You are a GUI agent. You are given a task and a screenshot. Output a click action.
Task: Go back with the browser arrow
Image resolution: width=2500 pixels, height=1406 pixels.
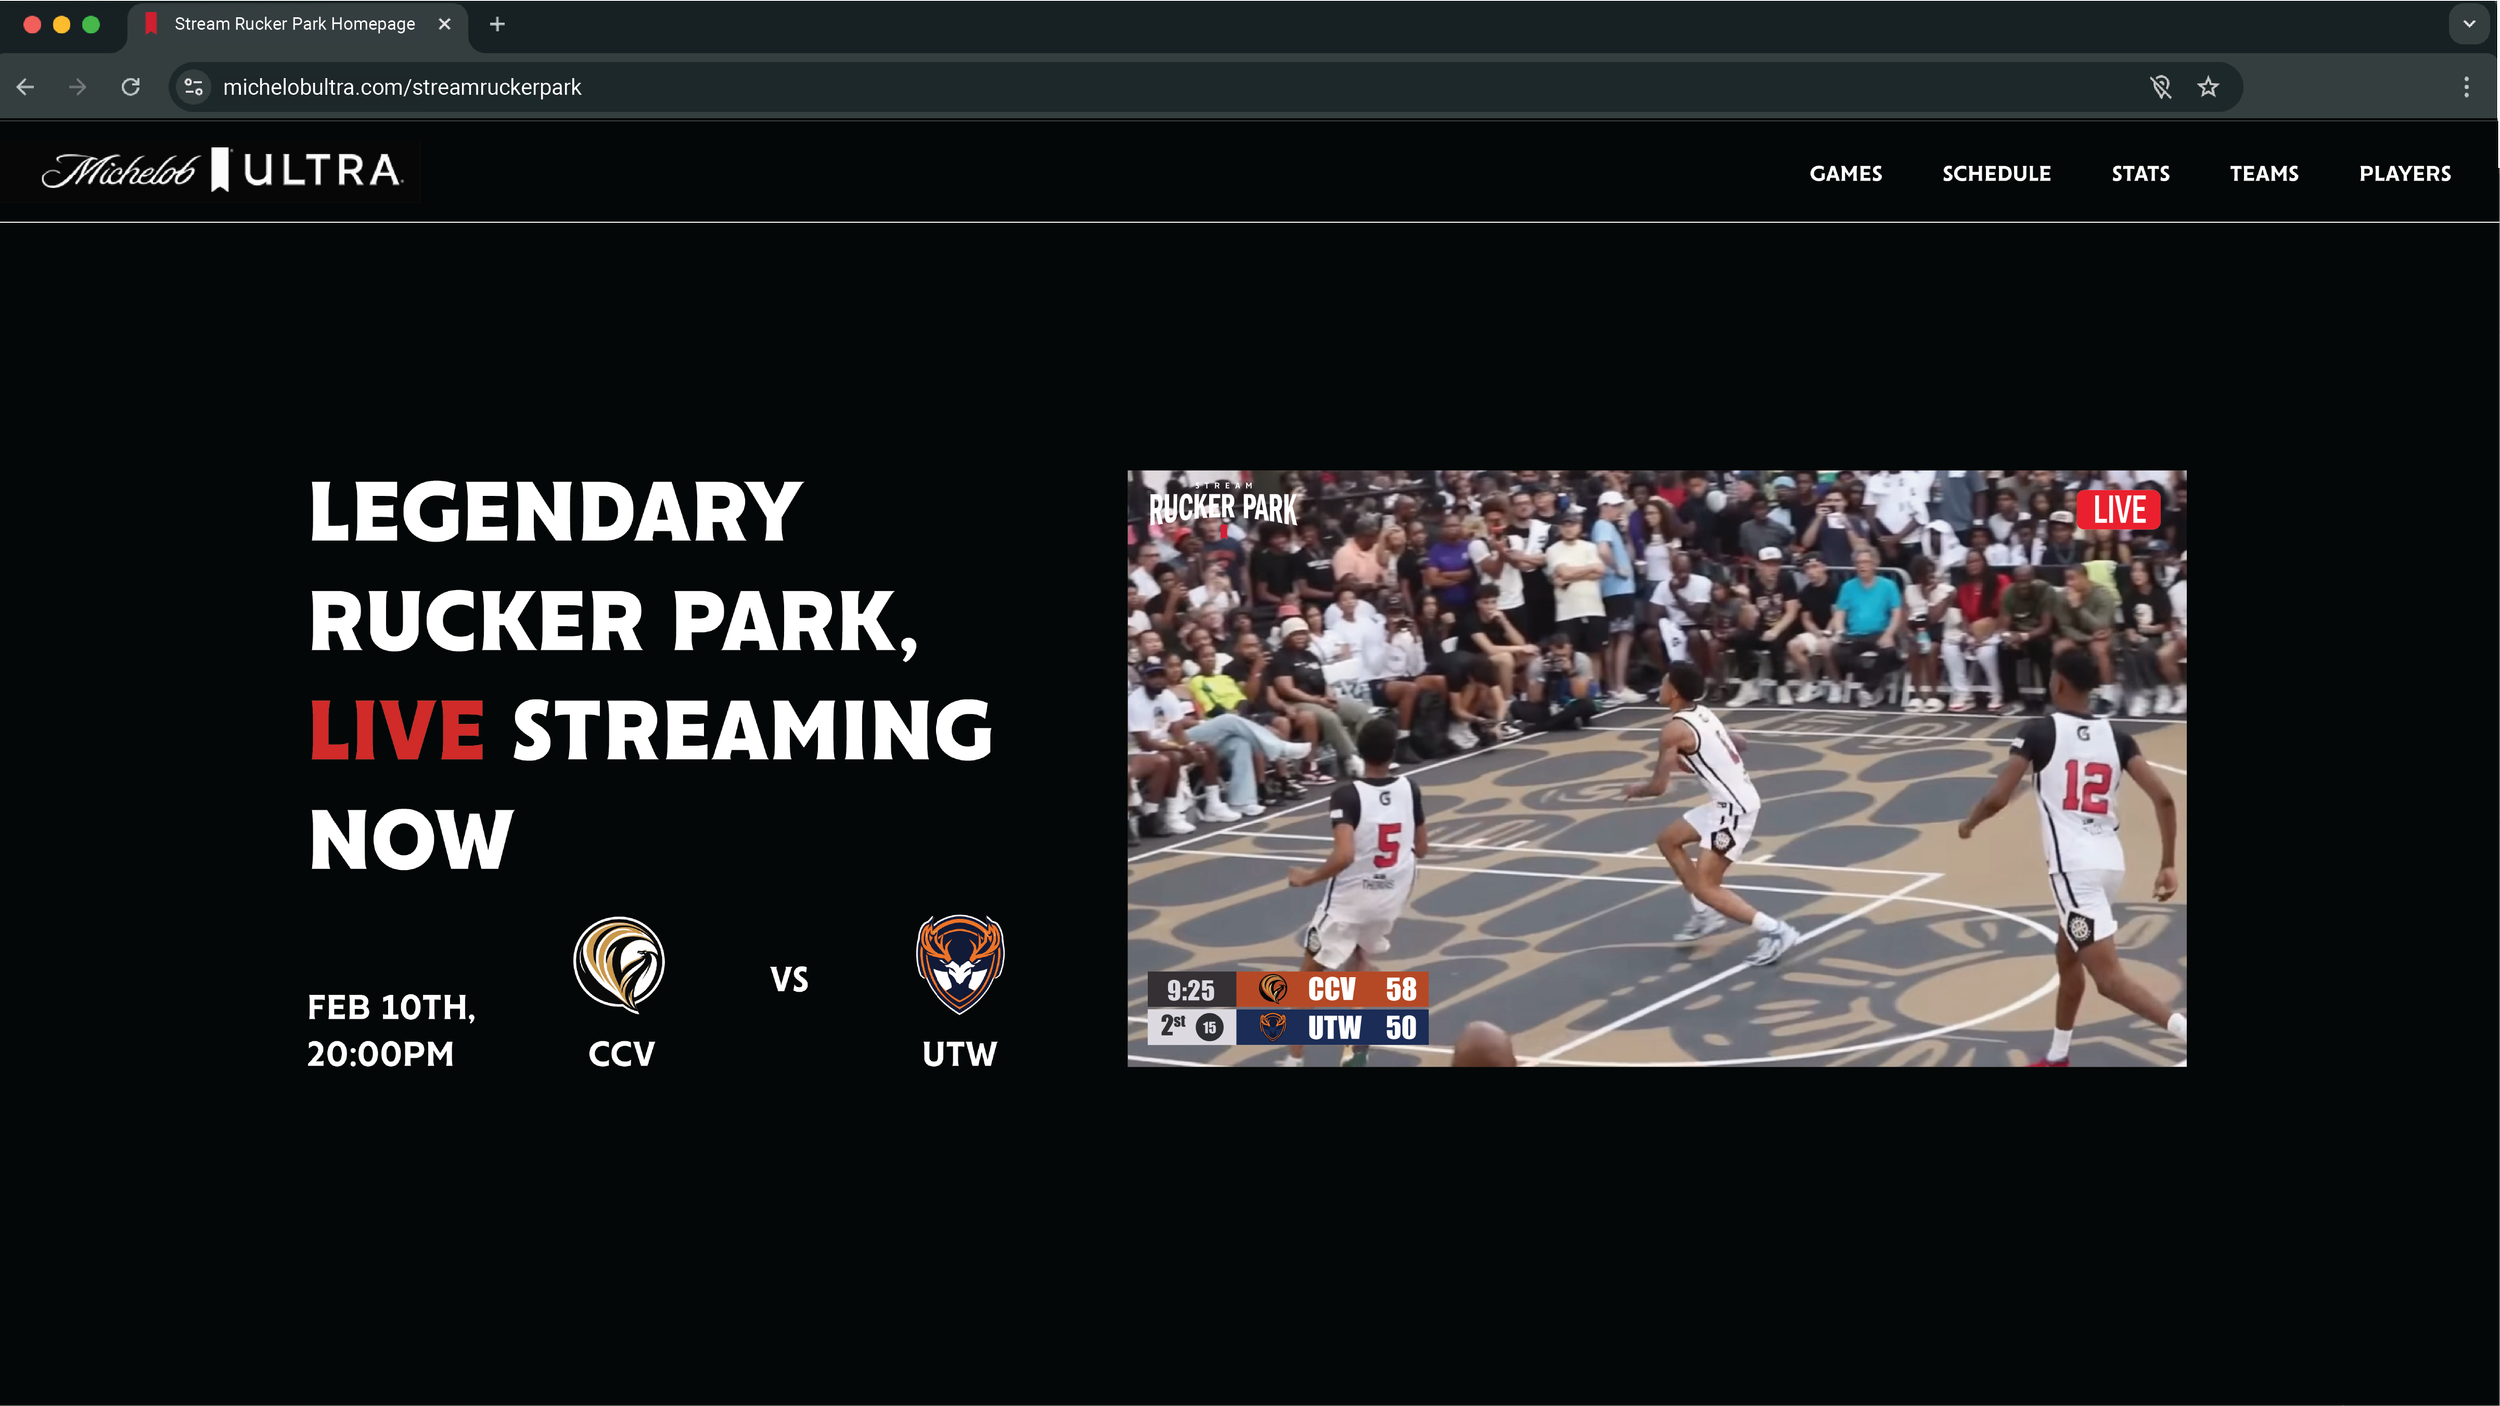click(x=26, y=87)
